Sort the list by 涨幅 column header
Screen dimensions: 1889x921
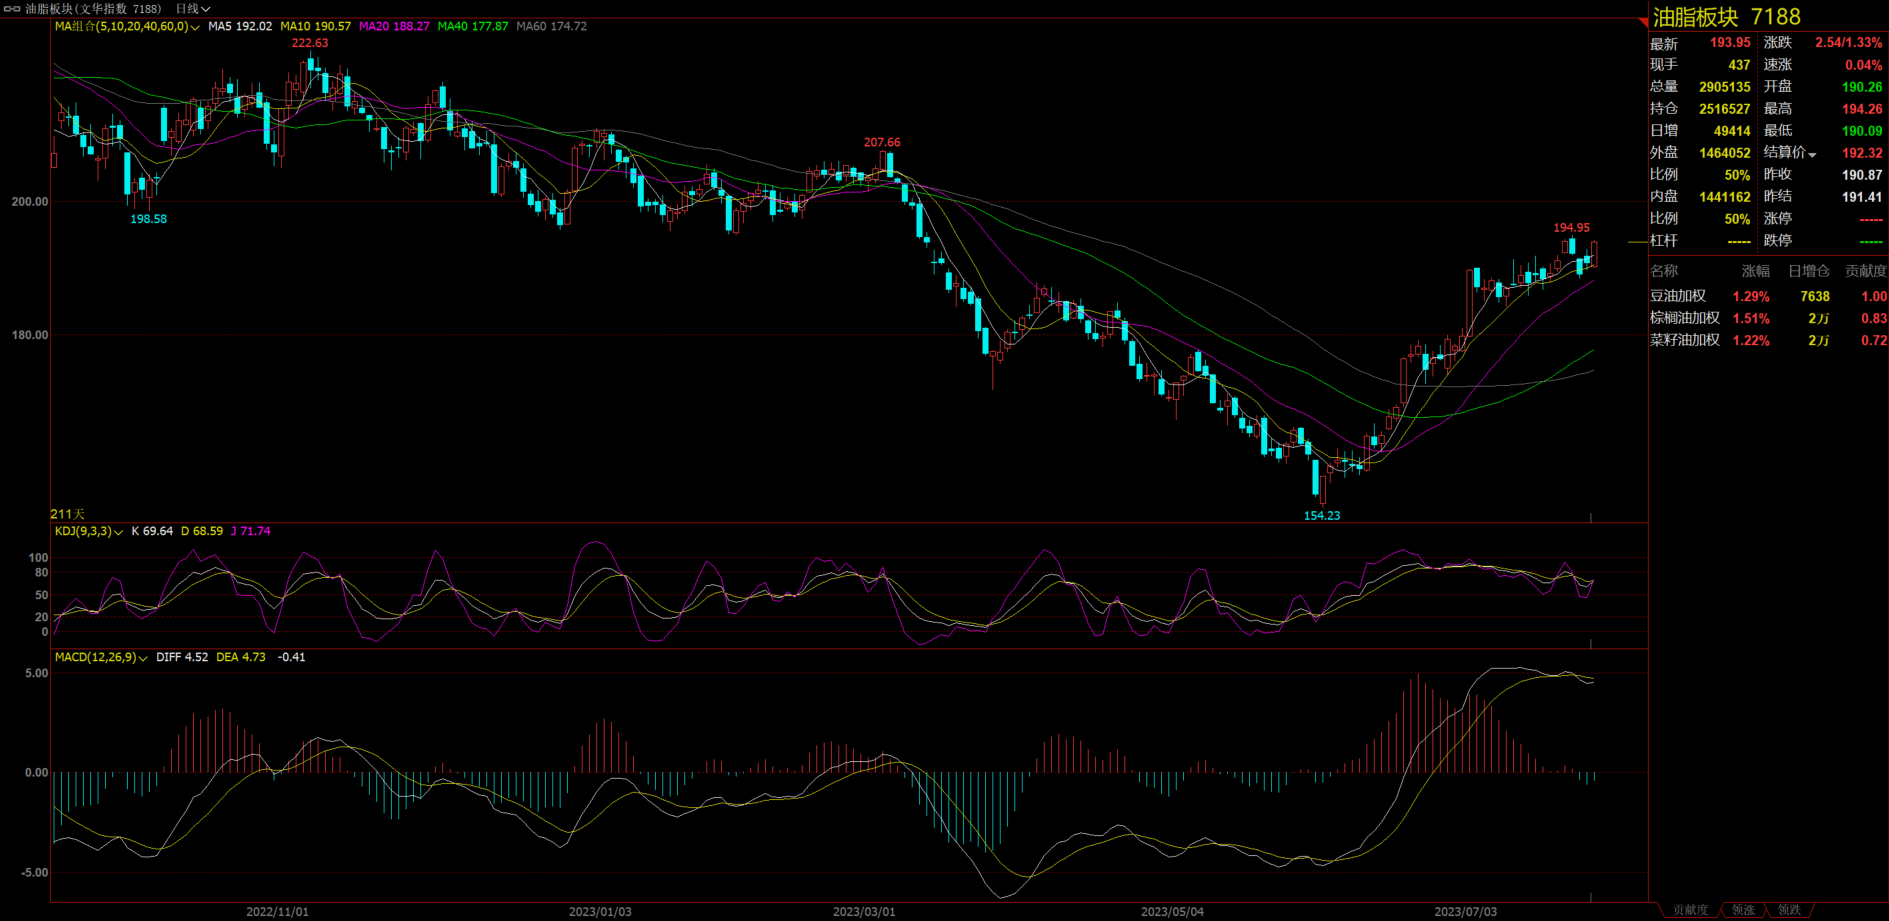(x=1755, y=271)
